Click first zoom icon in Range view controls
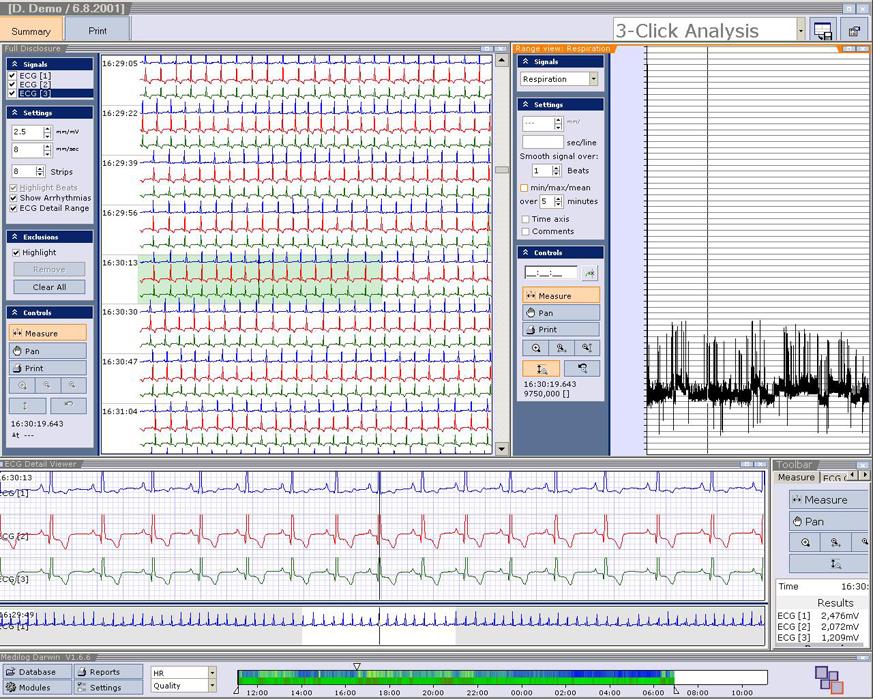 (535, 348)
